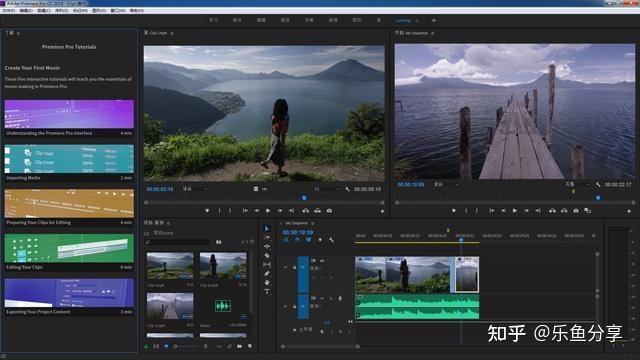This screenshot has height=360, width=640.
Task: Toggle lock on video track V1
Action: (294, 267)
